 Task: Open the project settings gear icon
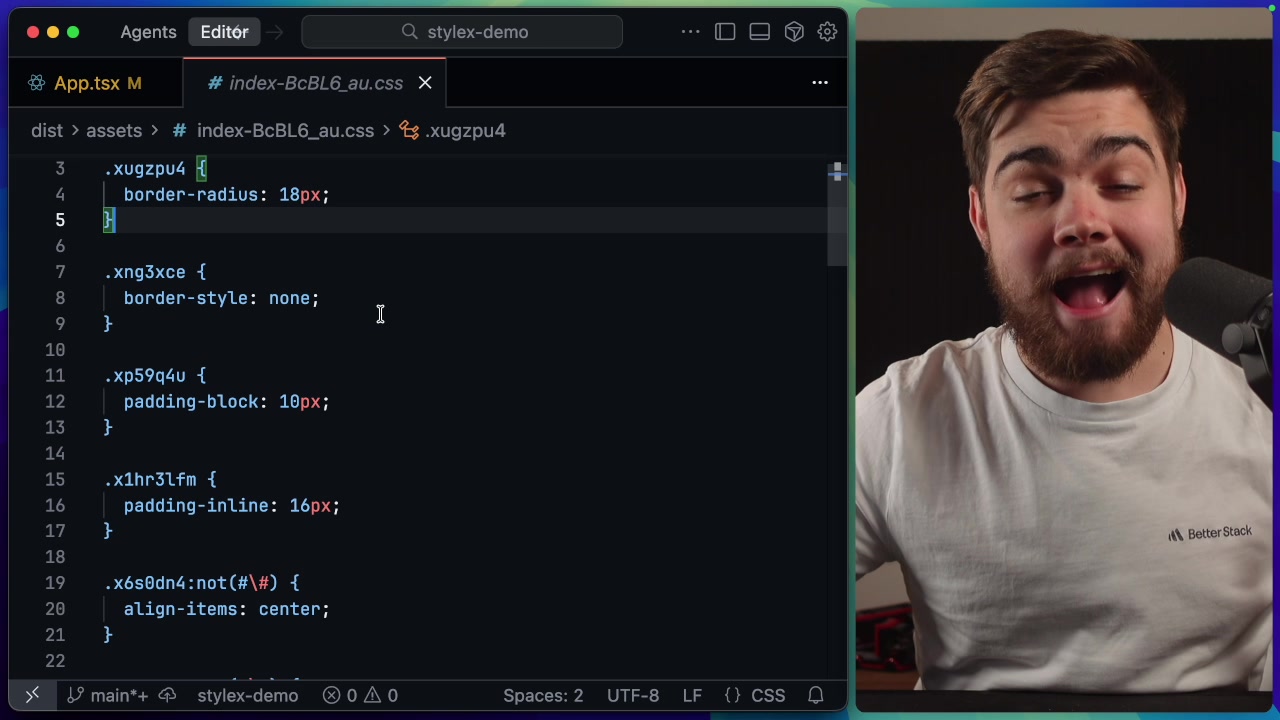coord(827,31)
